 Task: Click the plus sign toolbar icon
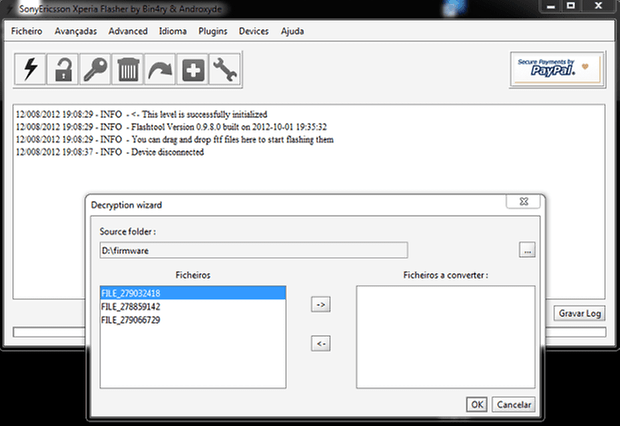(x=193, y=69)
